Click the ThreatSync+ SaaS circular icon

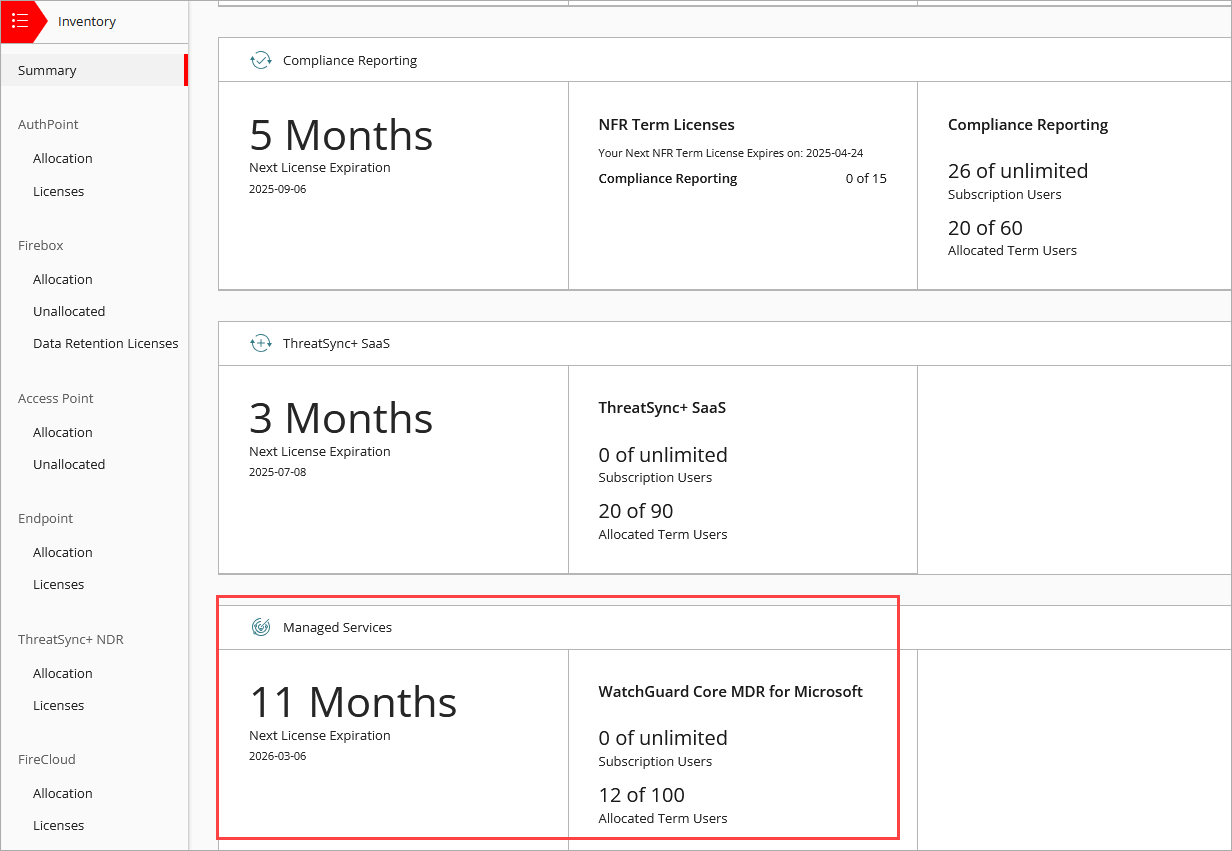261,342
